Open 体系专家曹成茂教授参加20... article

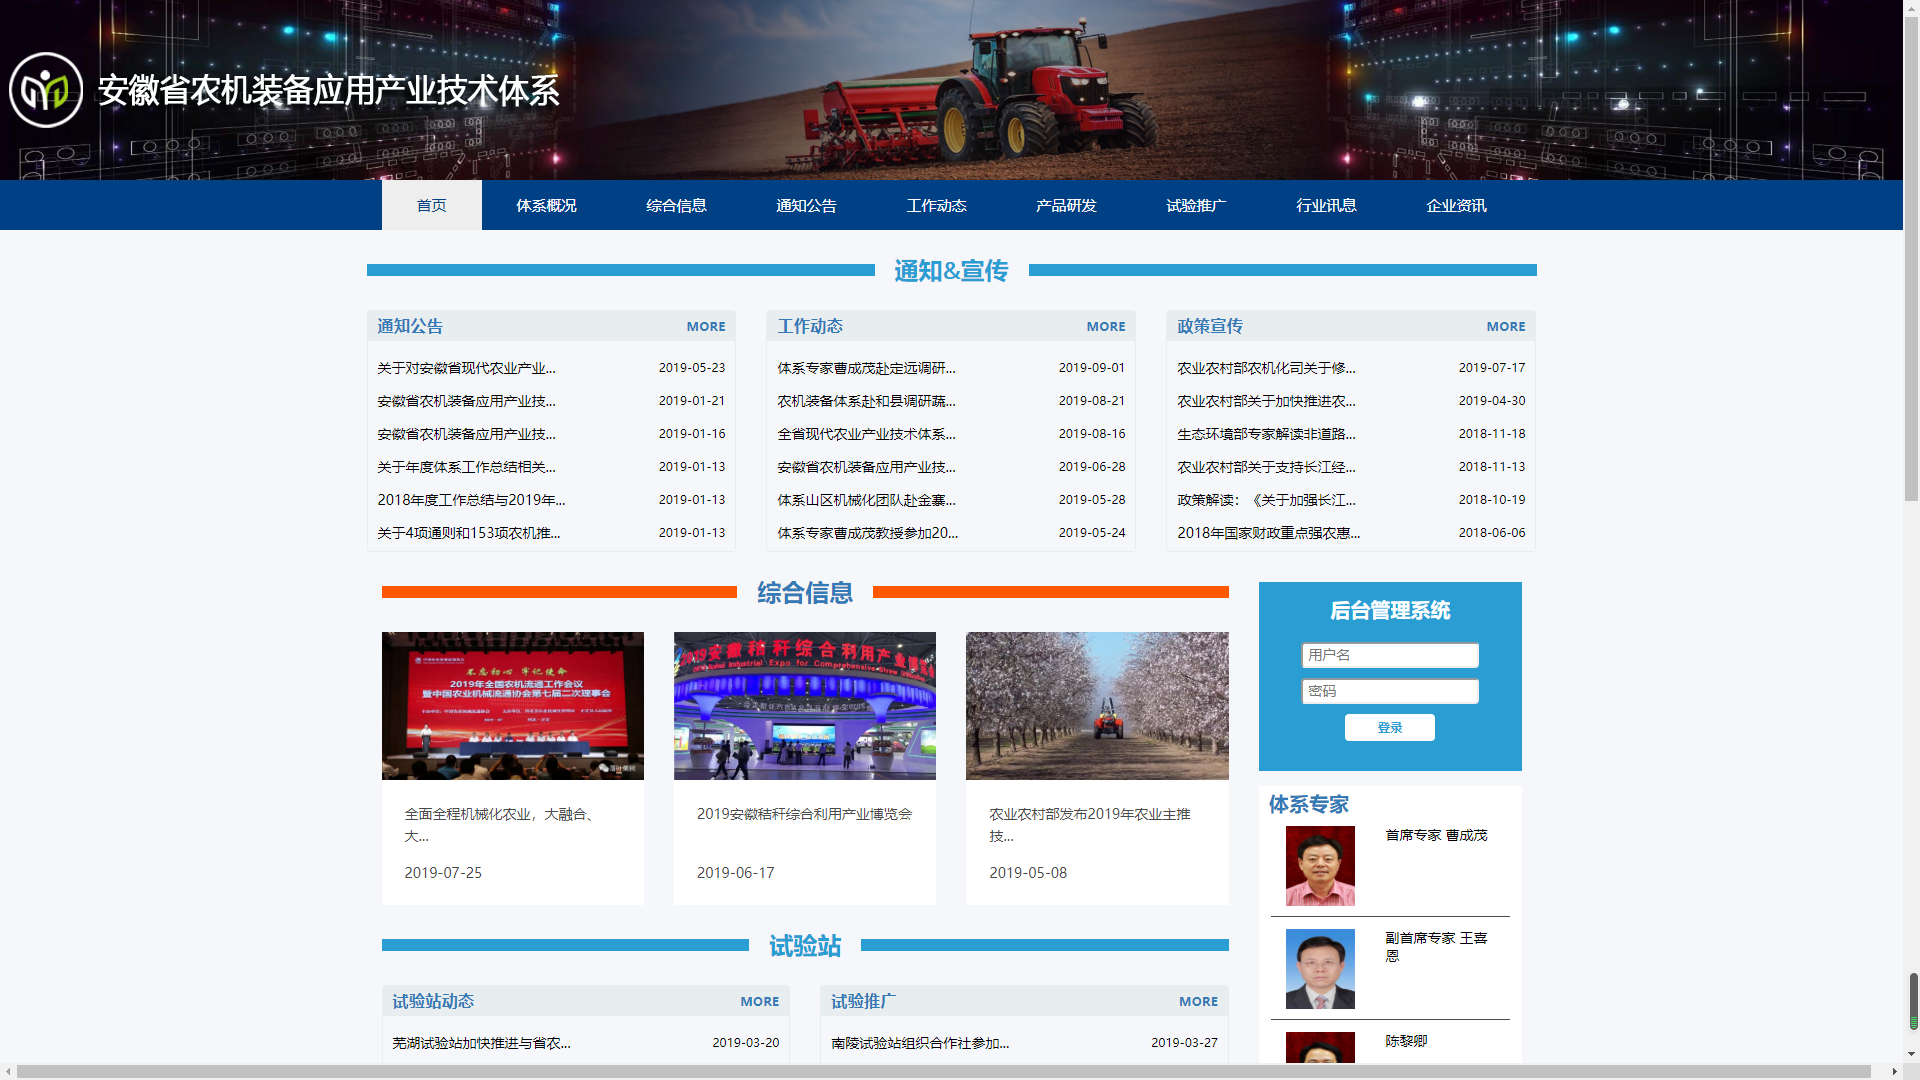[x=867, y=533]
